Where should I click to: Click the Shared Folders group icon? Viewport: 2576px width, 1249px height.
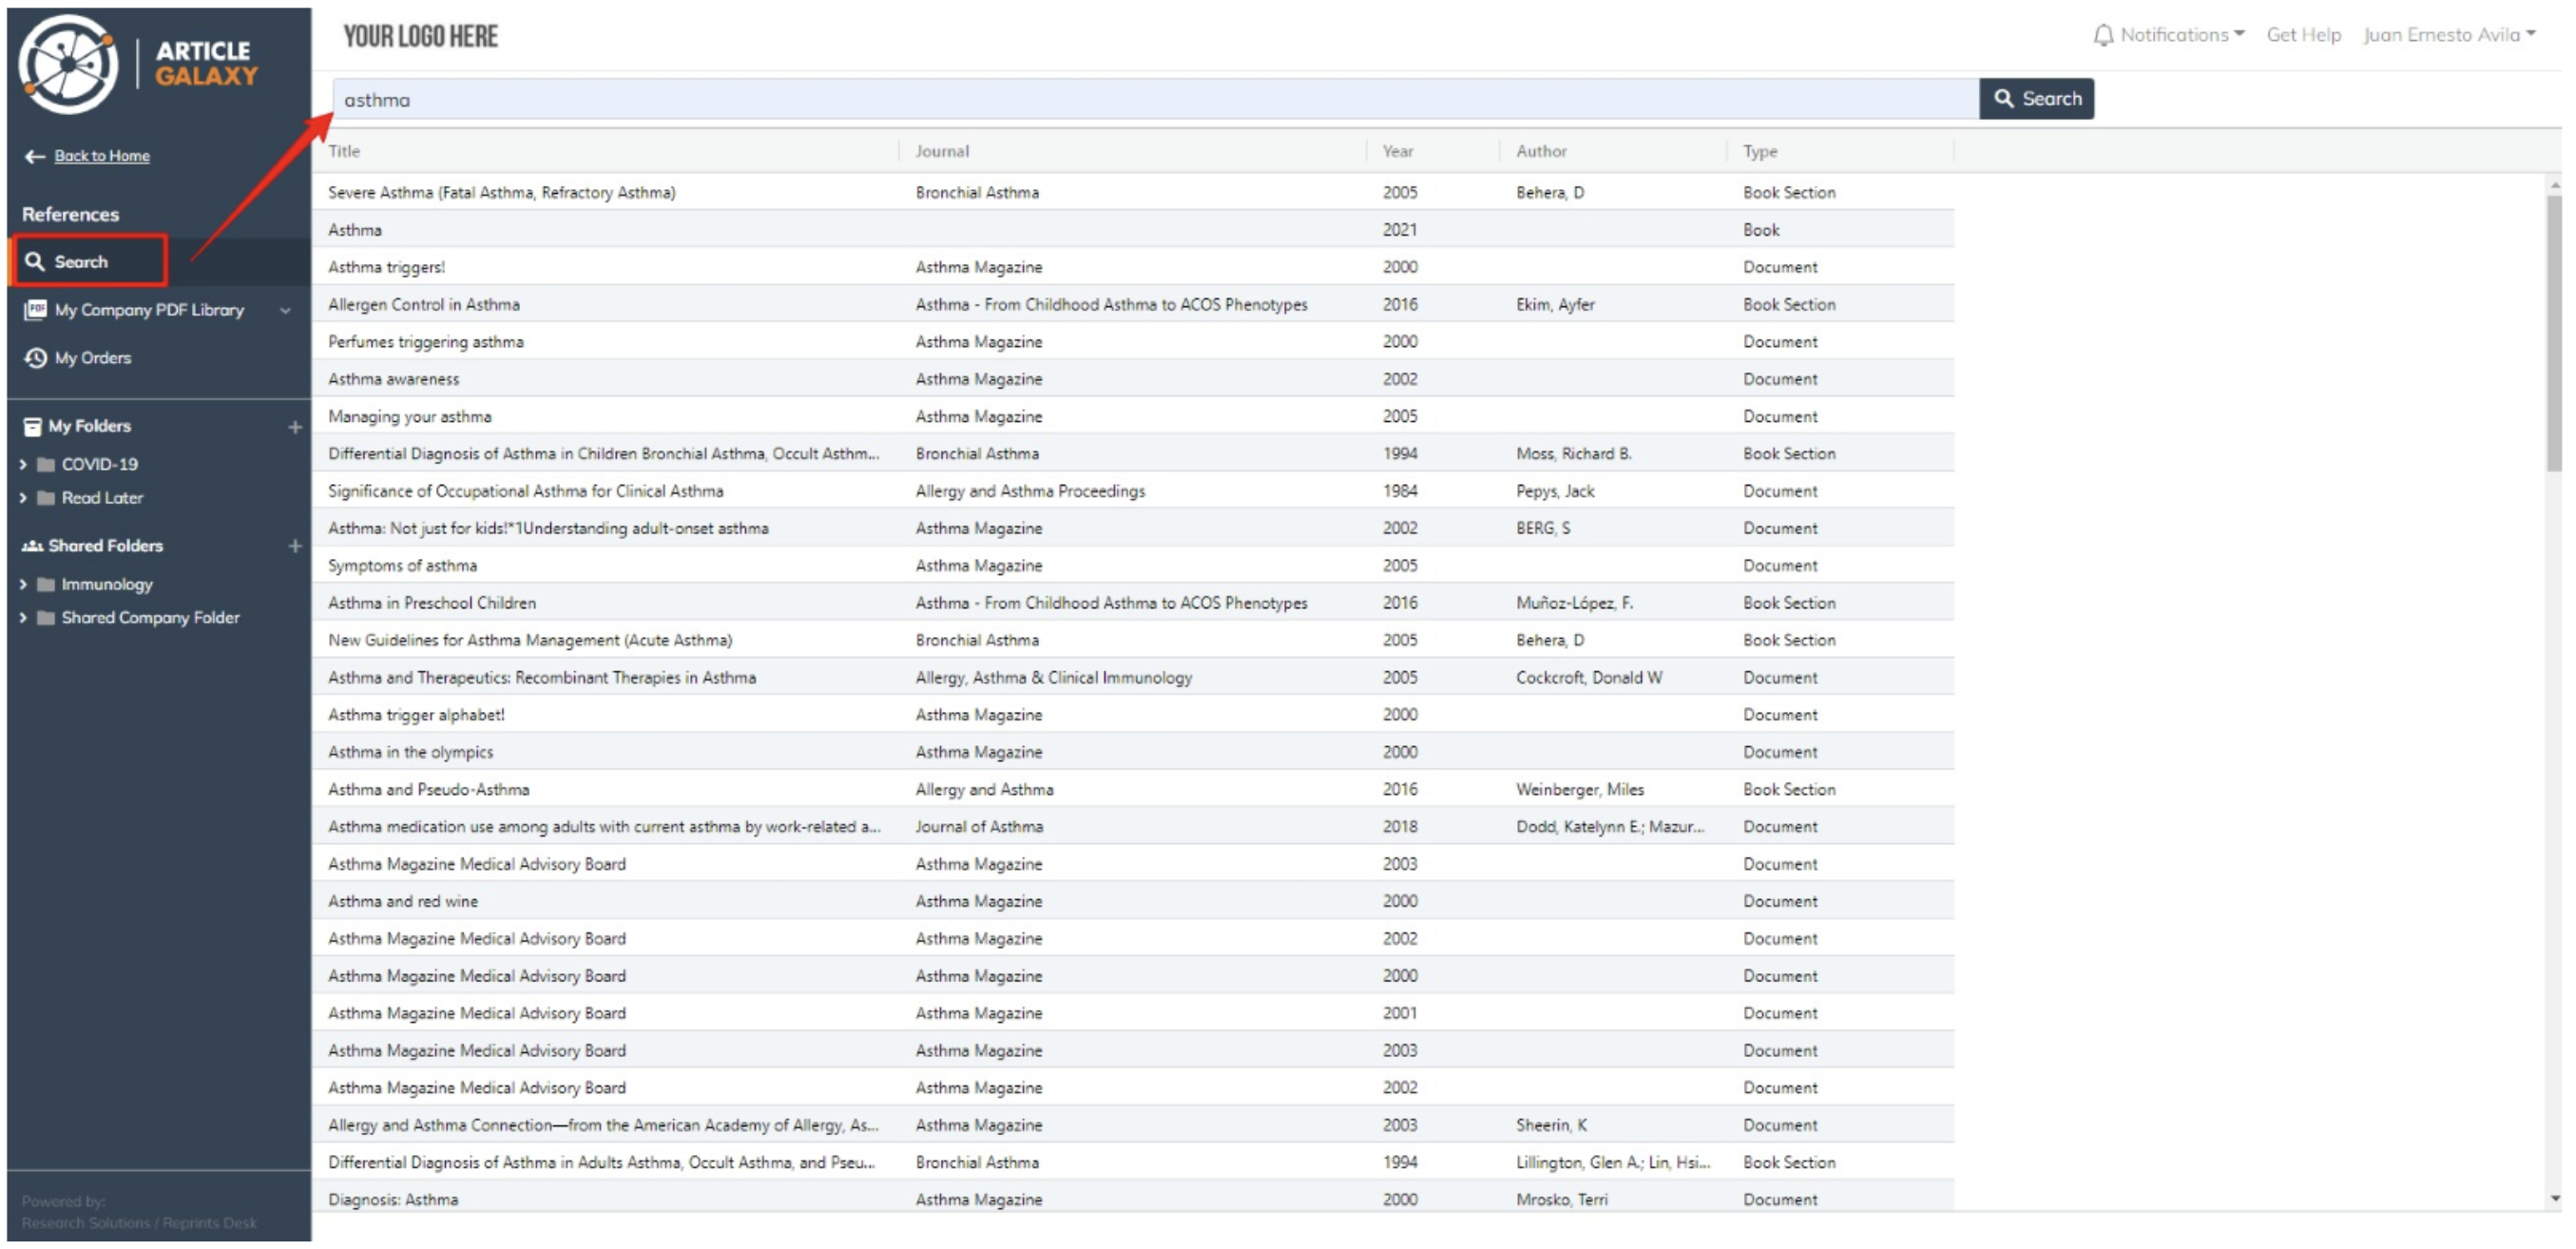pyautogui.click(x=30, y=546)
